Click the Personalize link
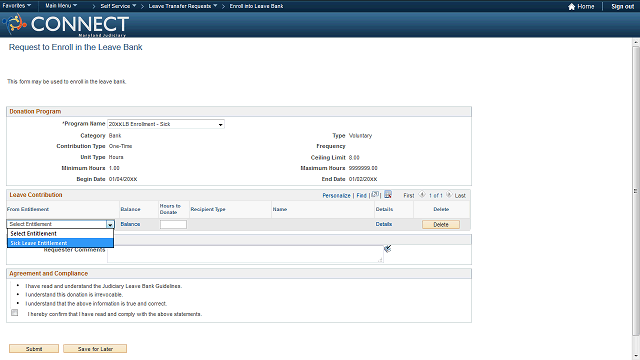Viewport: 640px width, 360px height. click(336, 196)
